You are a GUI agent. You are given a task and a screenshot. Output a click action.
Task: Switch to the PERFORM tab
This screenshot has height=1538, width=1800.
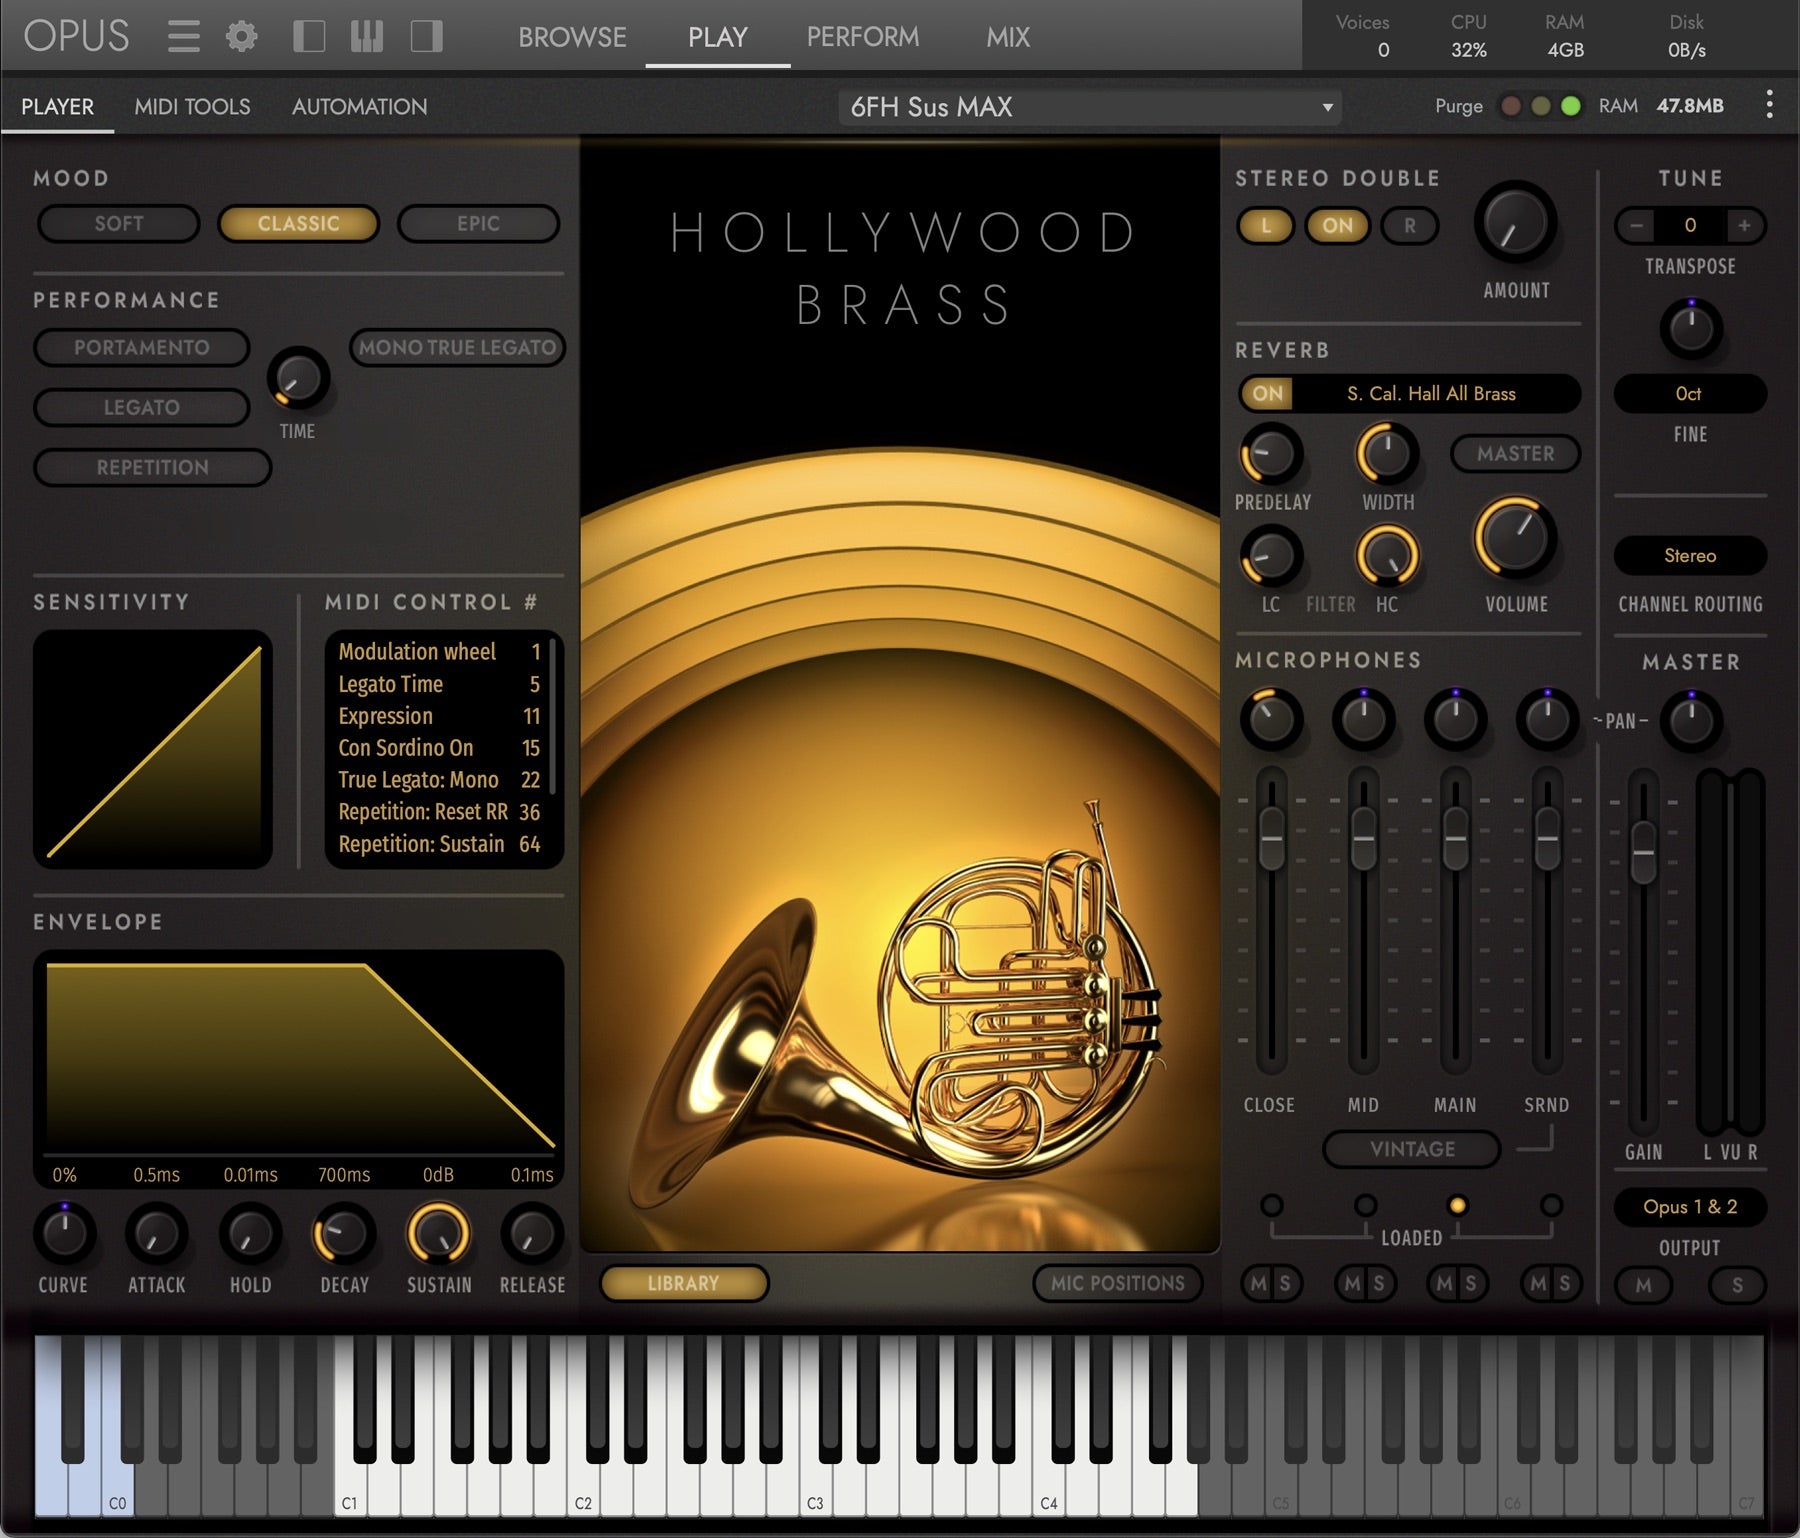862,37
